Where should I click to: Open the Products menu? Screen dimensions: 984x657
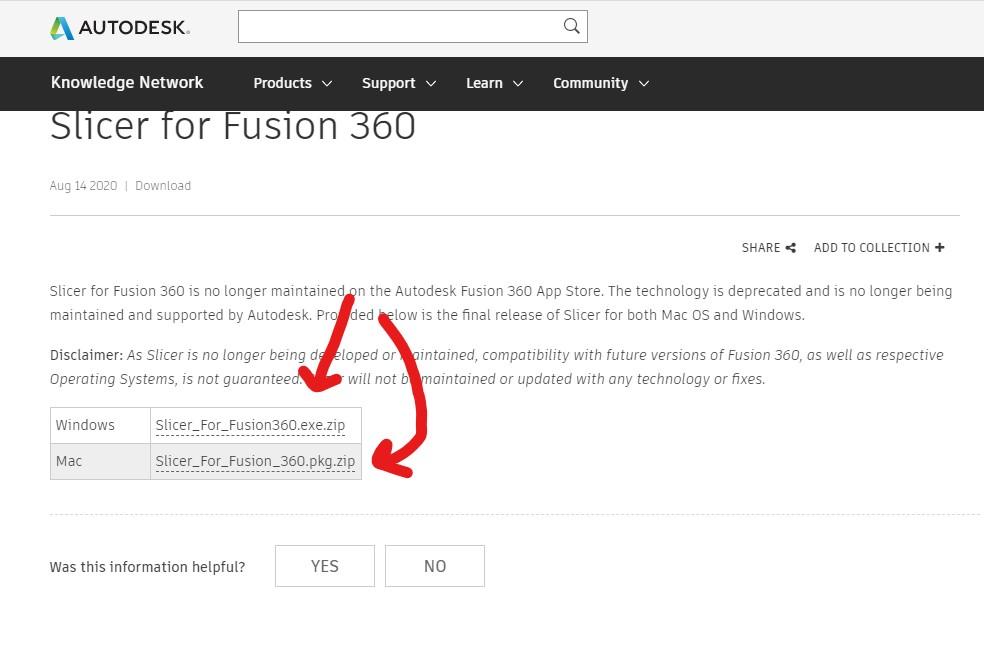pyautogui.click(x=282, y=83)
